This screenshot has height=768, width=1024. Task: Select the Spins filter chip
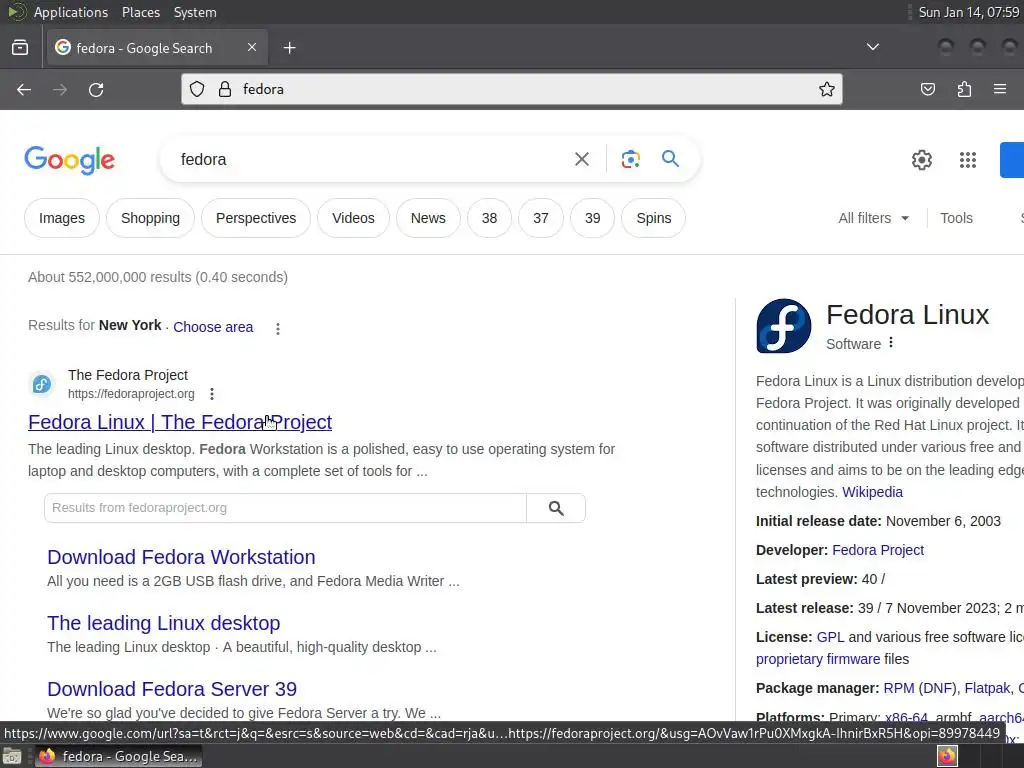pyautogui.click(x=654, y=218)
